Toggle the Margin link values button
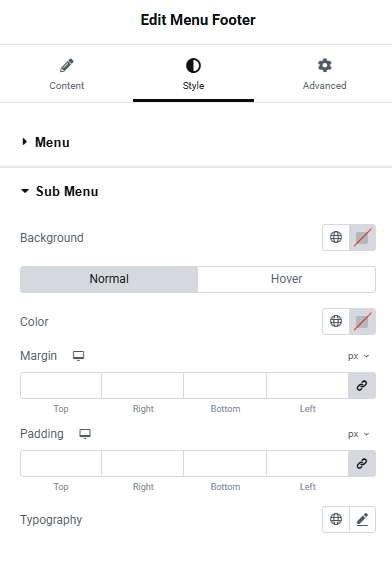The width and height of the screenshot is (392, 561). pos(362,385)
